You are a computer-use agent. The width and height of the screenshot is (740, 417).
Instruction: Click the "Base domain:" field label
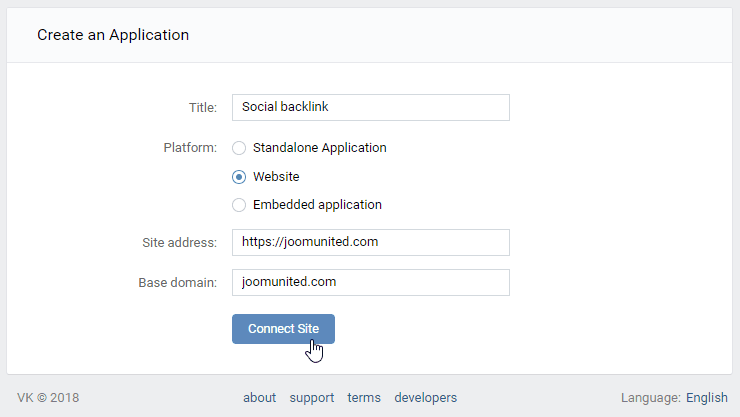click(x=177, y=282)
